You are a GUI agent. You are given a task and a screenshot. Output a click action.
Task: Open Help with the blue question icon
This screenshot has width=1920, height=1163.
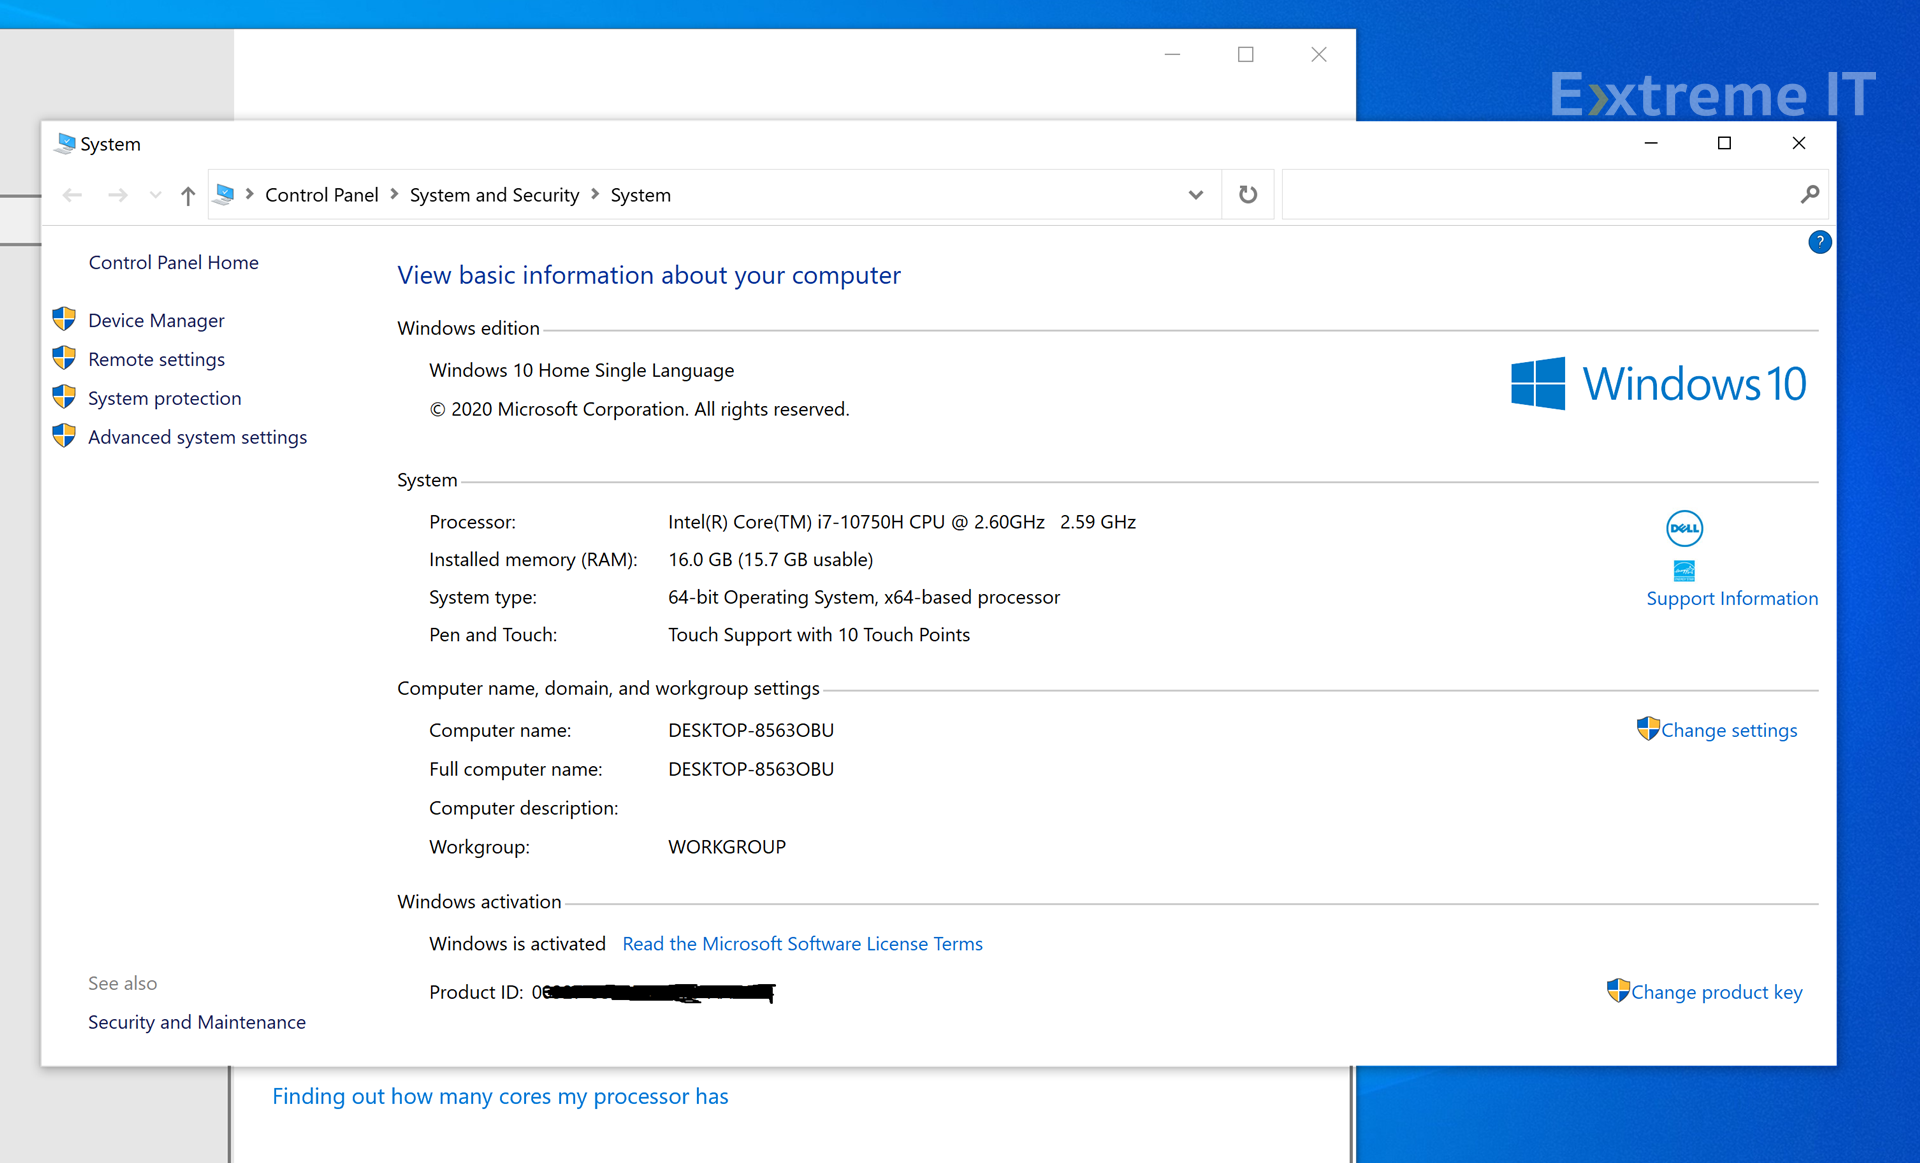1819,242
